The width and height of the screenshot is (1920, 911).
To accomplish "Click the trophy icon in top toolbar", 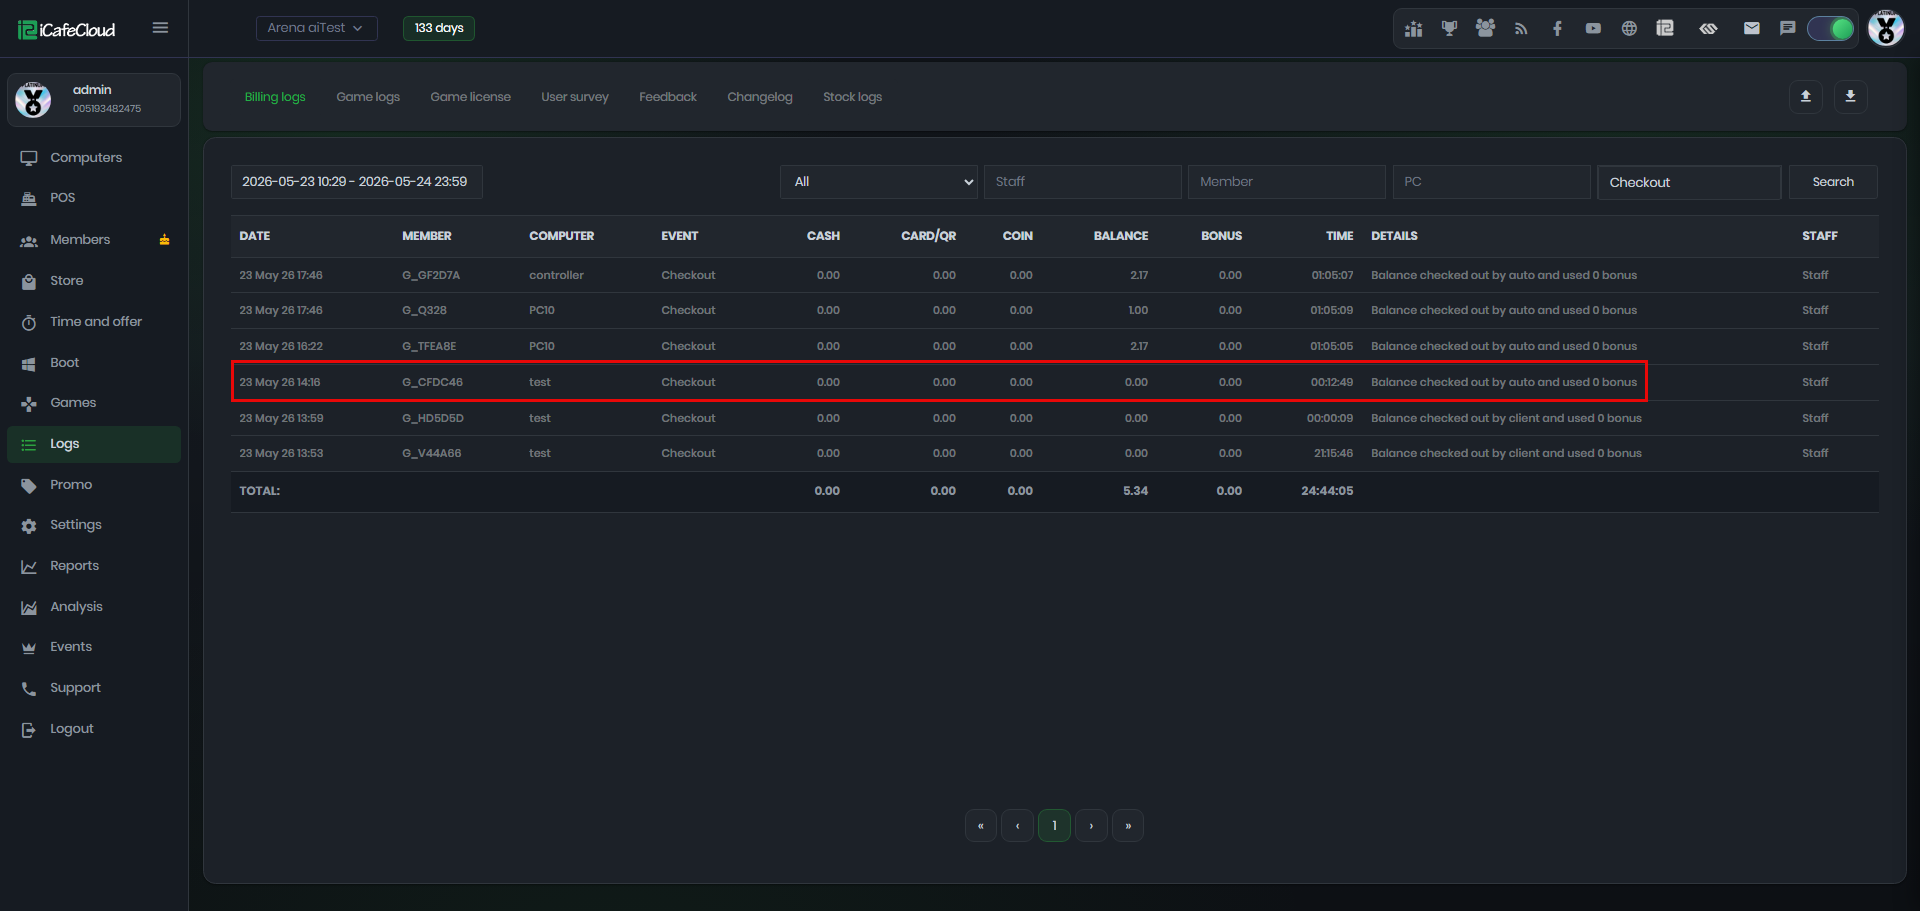I will pyautogui.click(x=1449, y=28).
